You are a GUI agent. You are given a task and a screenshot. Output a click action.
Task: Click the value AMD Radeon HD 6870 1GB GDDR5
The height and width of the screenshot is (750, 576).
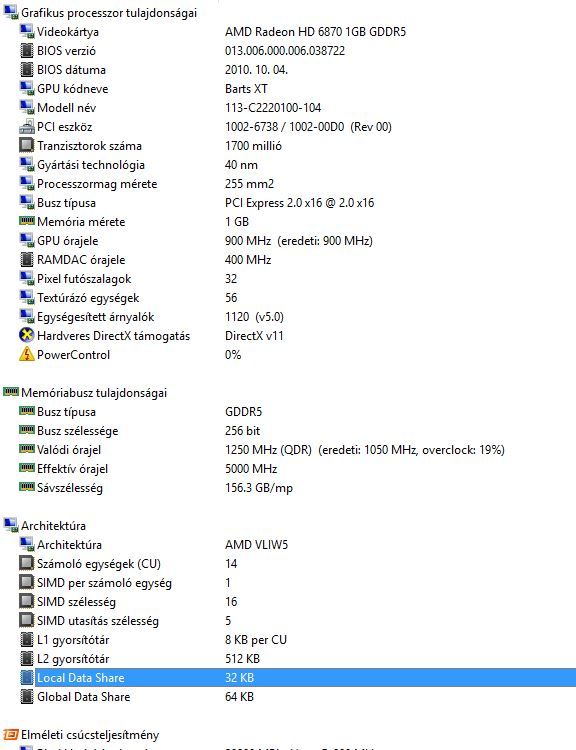click(x=315, y=32)
